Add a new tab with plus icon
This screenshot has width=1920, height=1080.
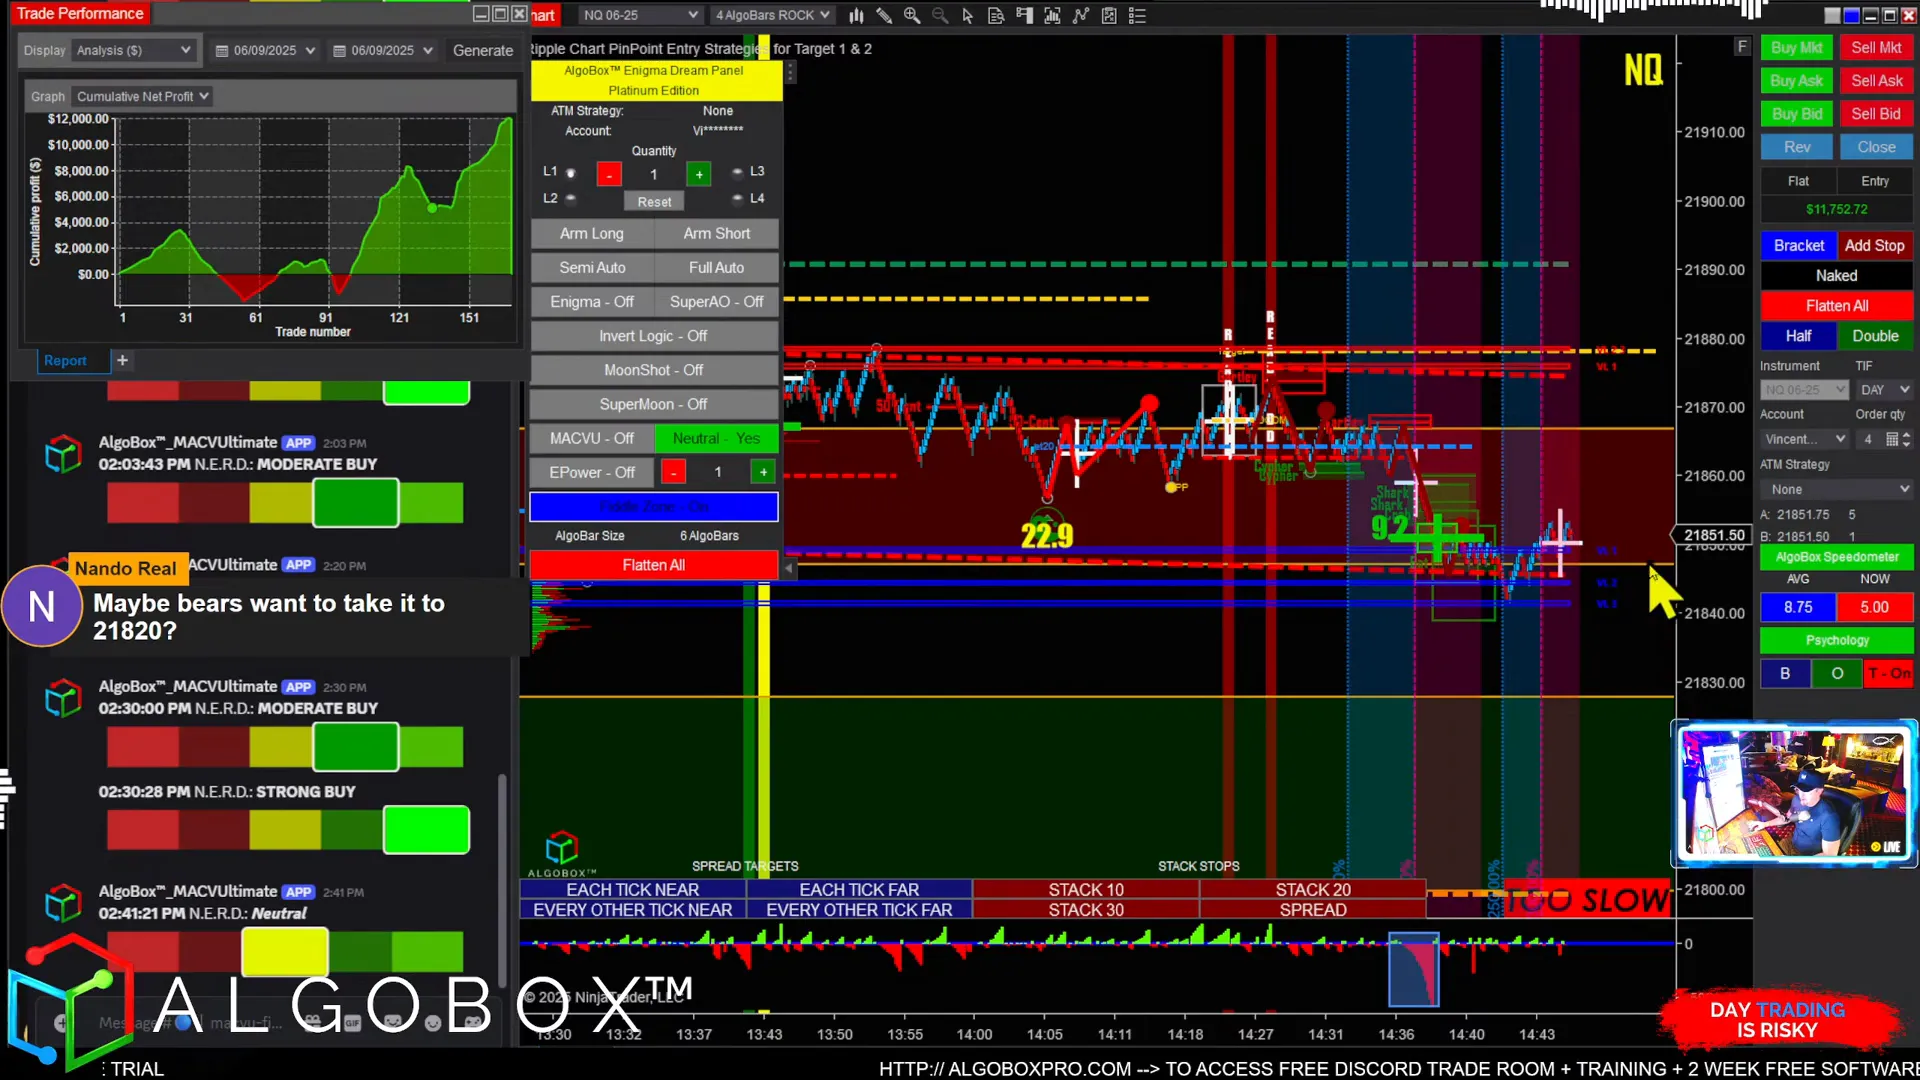(x=122, y=360)
